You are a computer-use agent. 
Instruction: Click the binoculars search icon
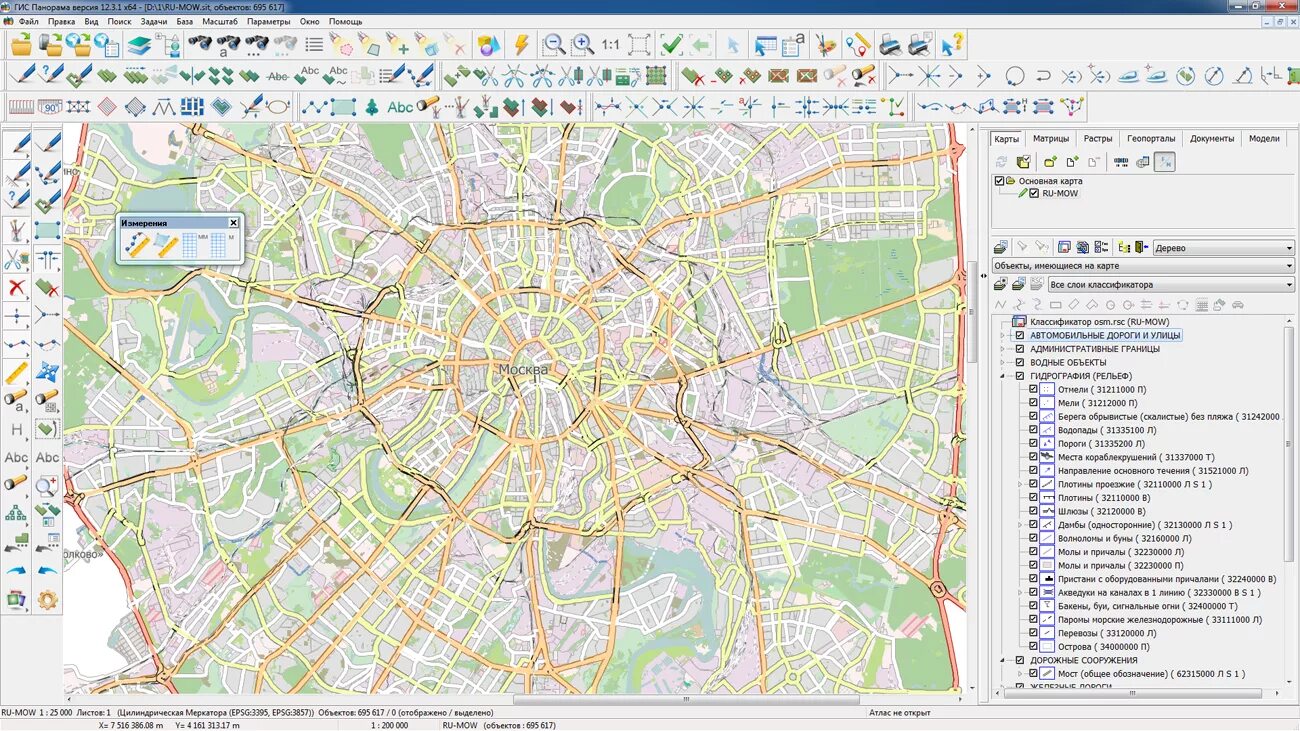(199, 44)
